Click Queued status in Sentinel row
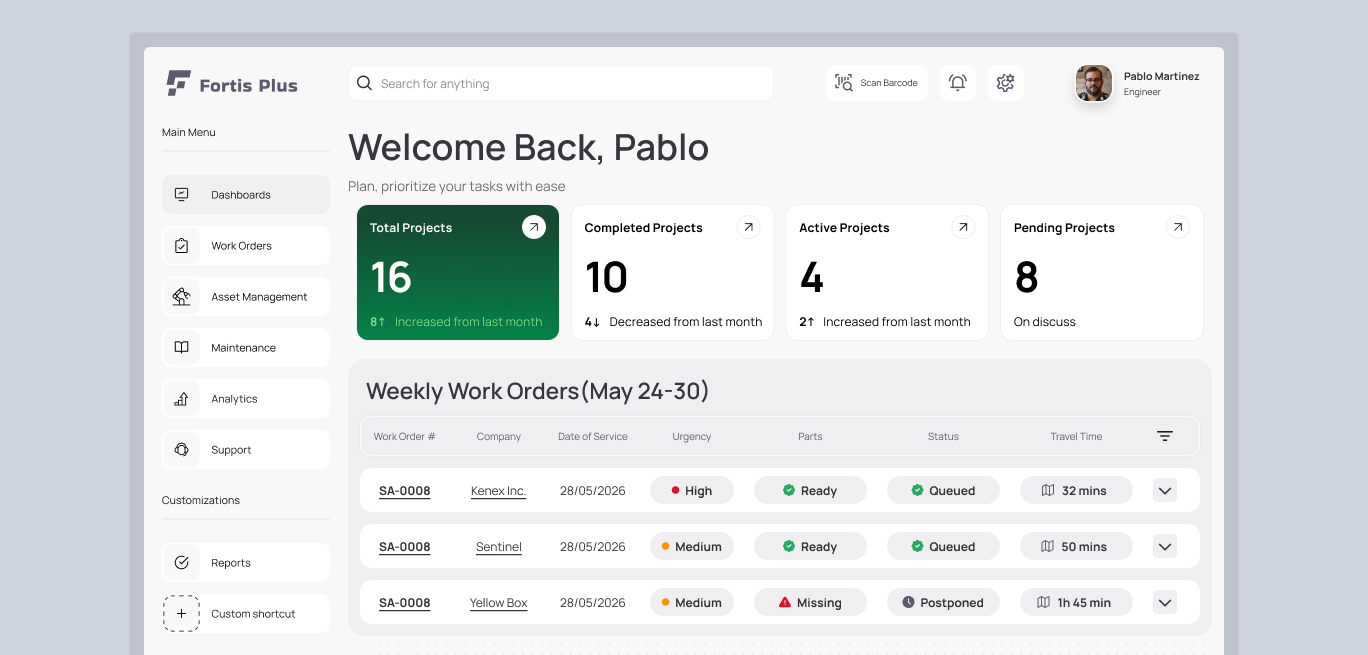Viewport: 1368px width, 655px height. (943, 547)
